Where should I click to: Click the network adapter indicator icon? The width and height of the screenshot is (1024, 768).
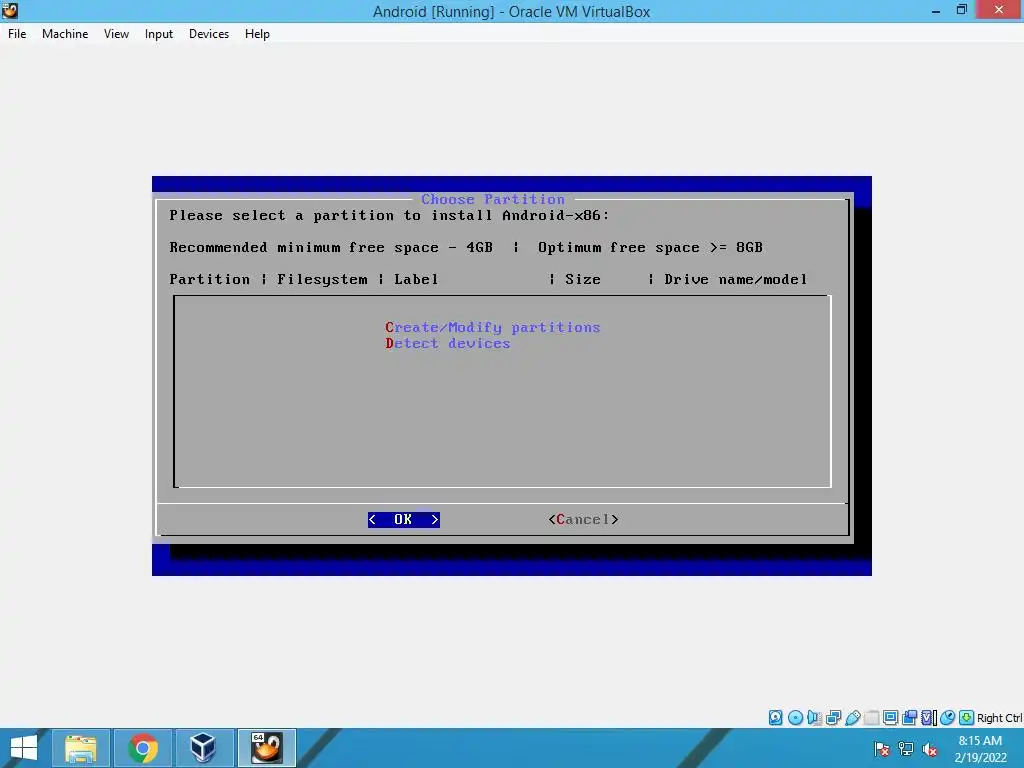pos(833,718)
